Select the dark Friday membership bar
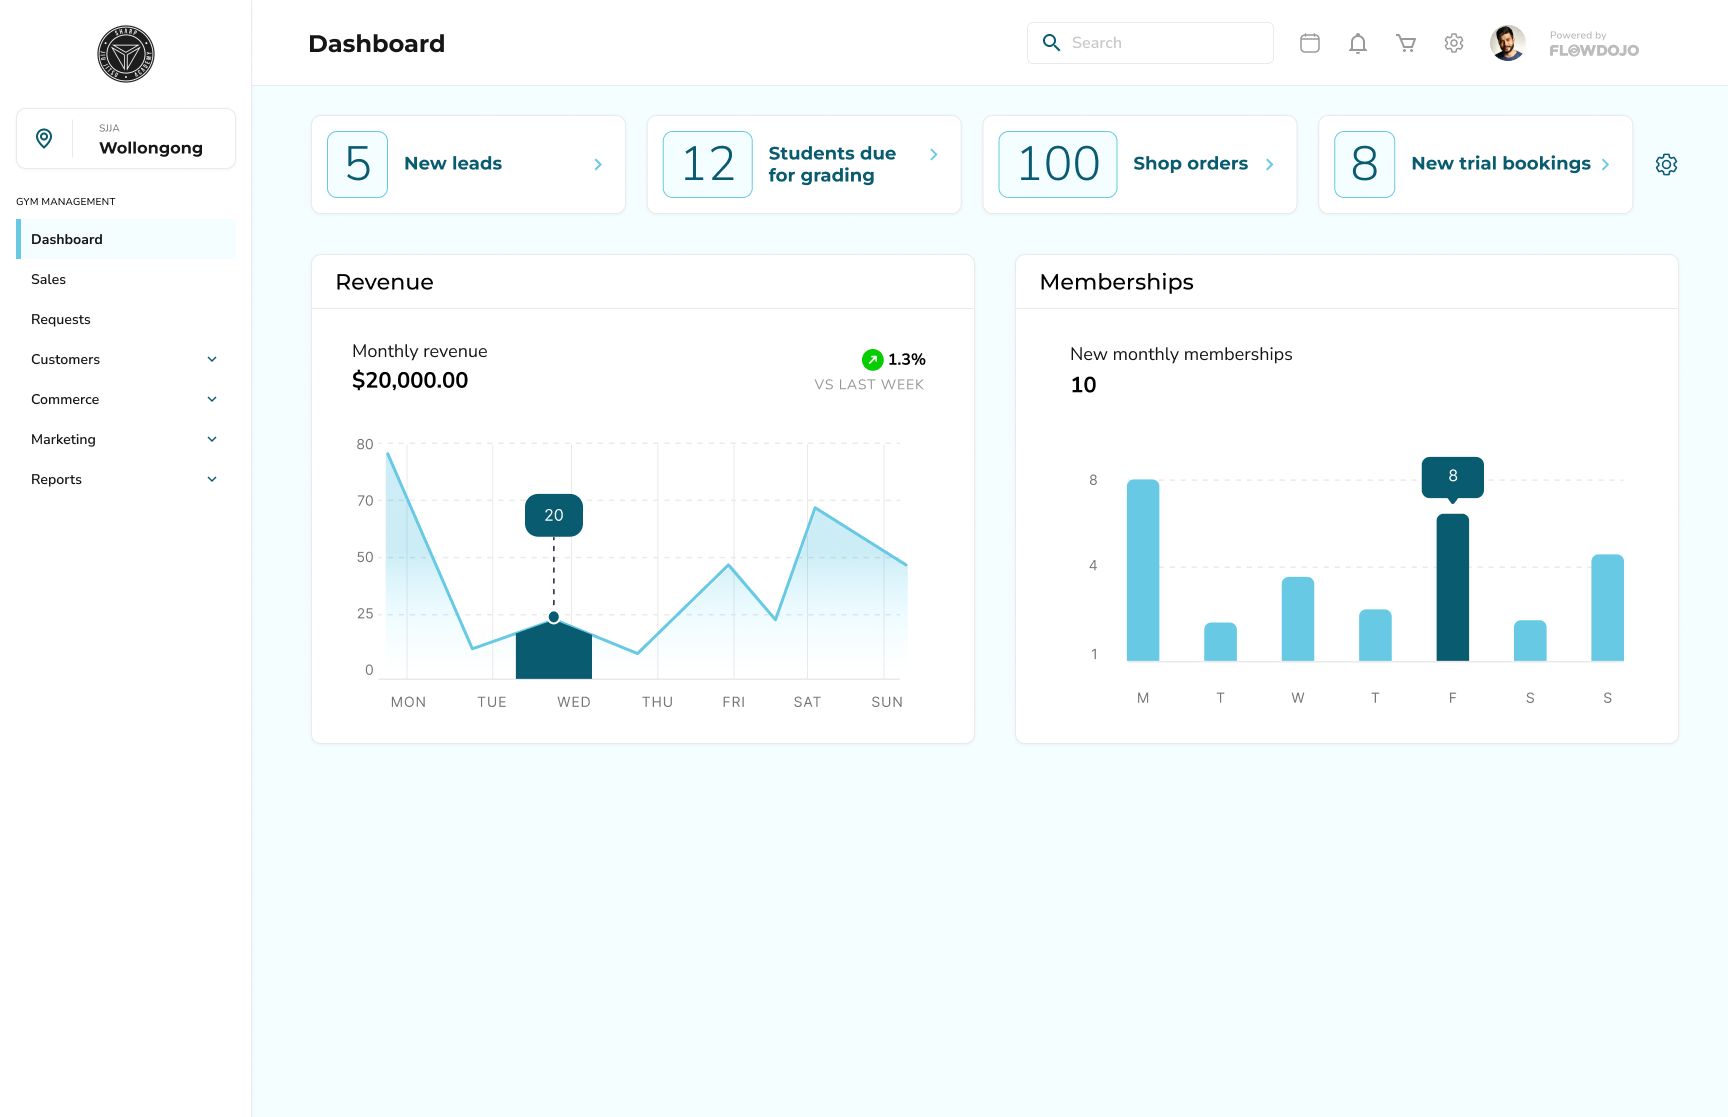The width and height of the screenshot is (1728, 1117). coord(1453,588)
